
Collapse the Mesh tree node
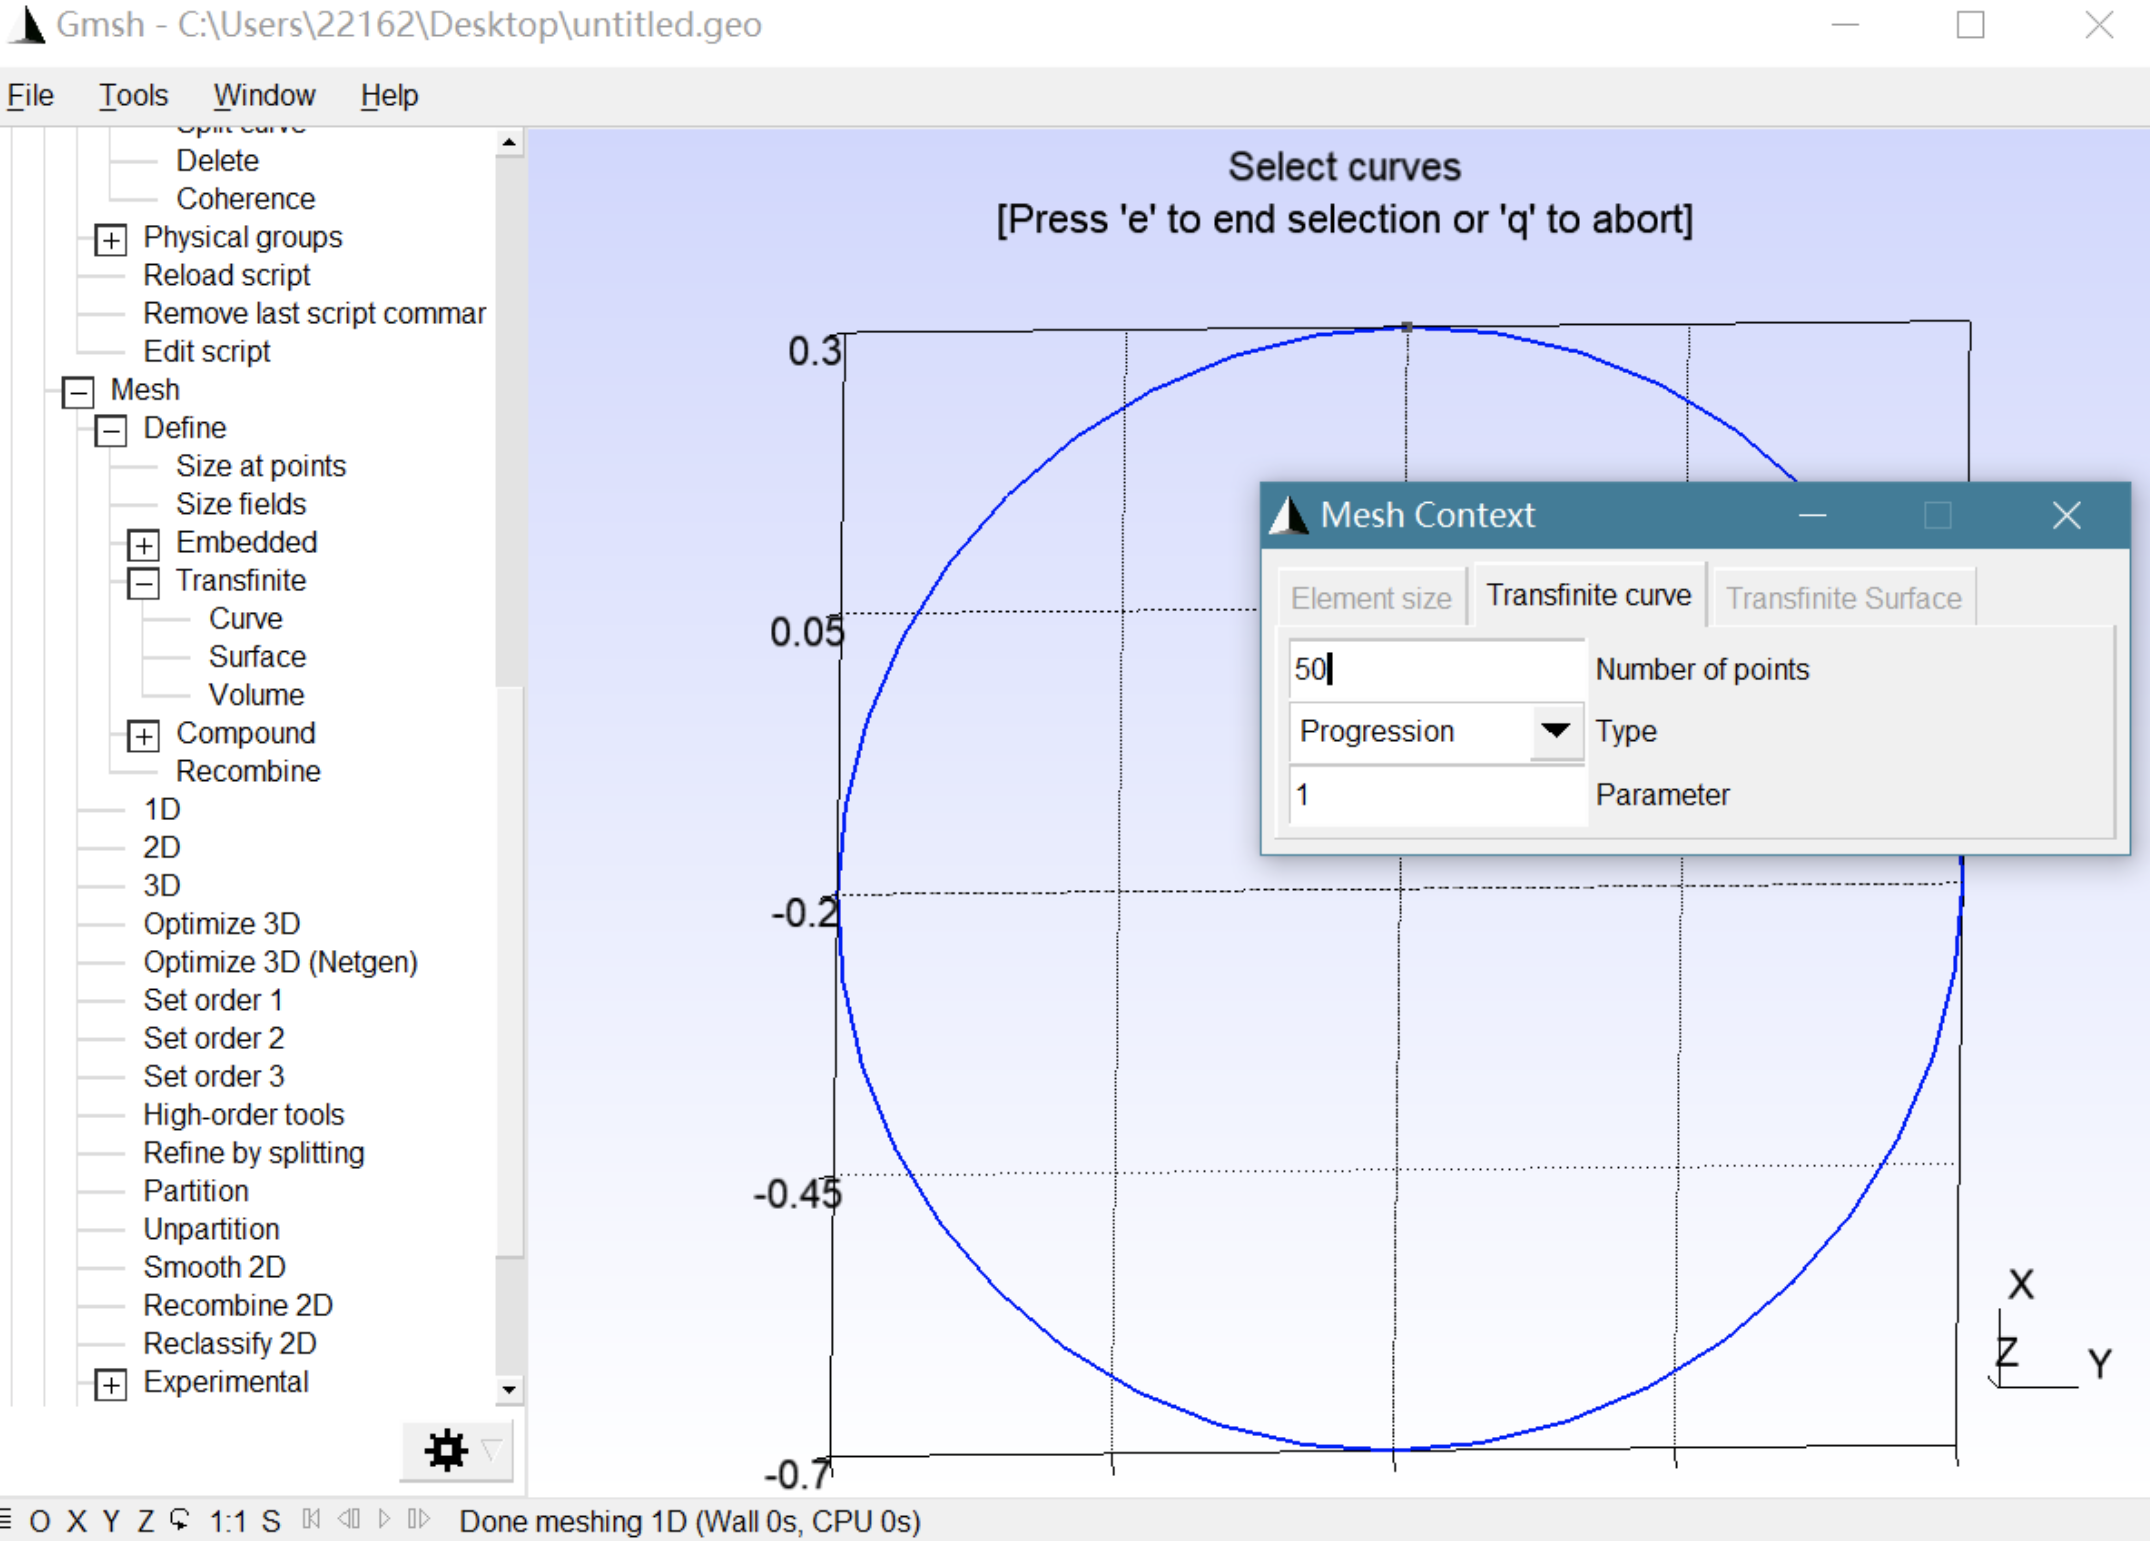coord(78,391)
